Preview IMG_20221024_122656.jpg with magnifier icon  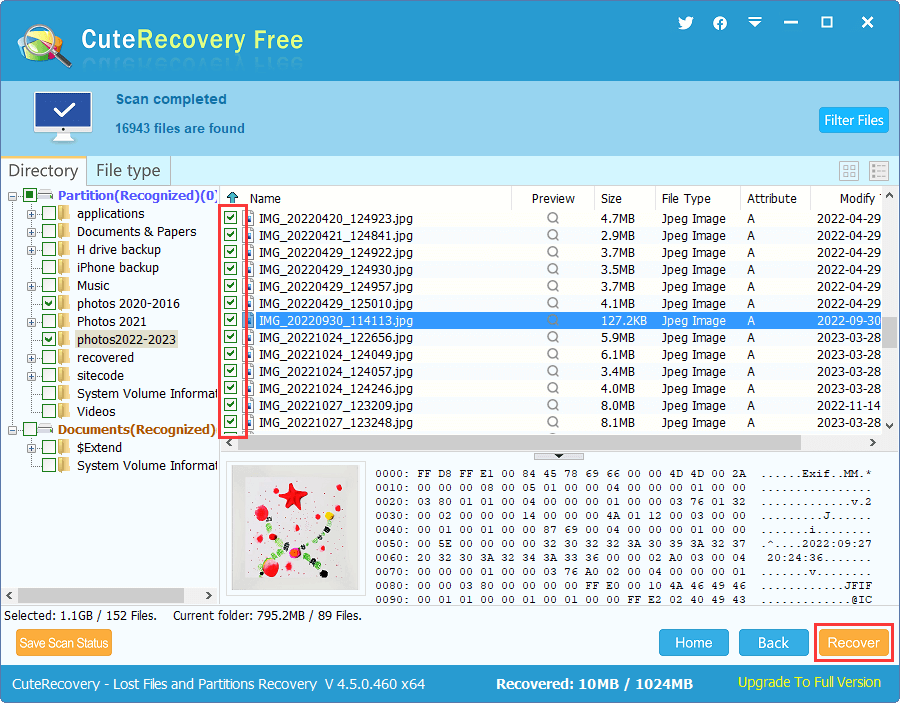point(553,338)
